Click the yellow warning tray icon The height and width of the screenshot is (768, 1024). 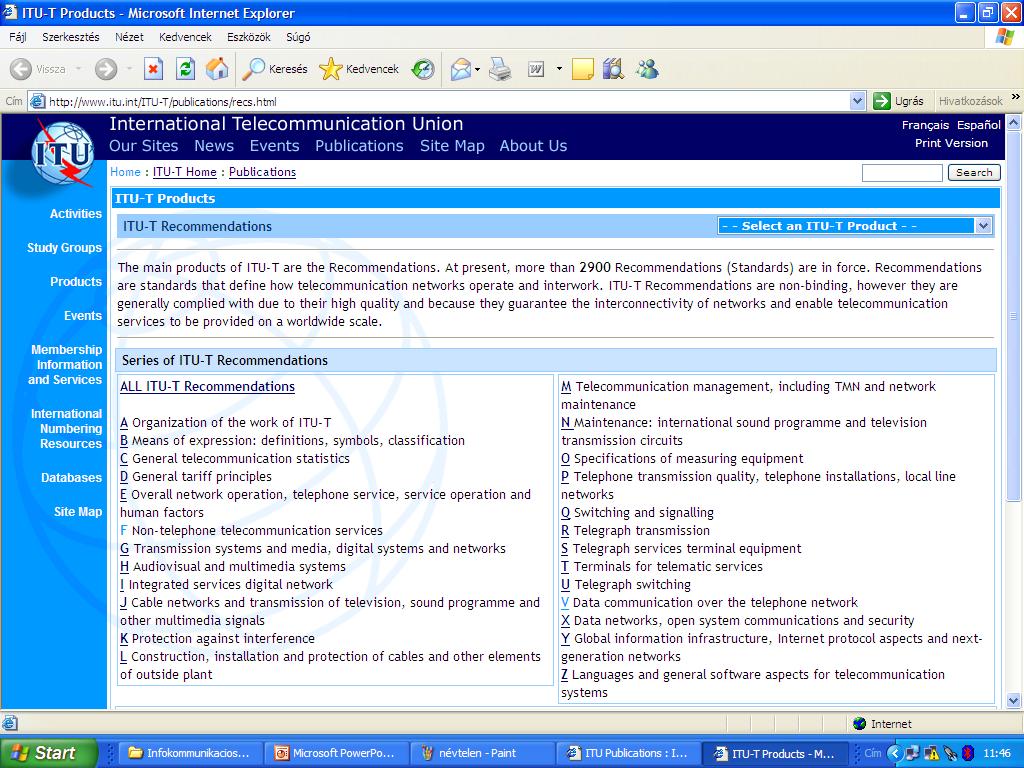click(932, 753)
